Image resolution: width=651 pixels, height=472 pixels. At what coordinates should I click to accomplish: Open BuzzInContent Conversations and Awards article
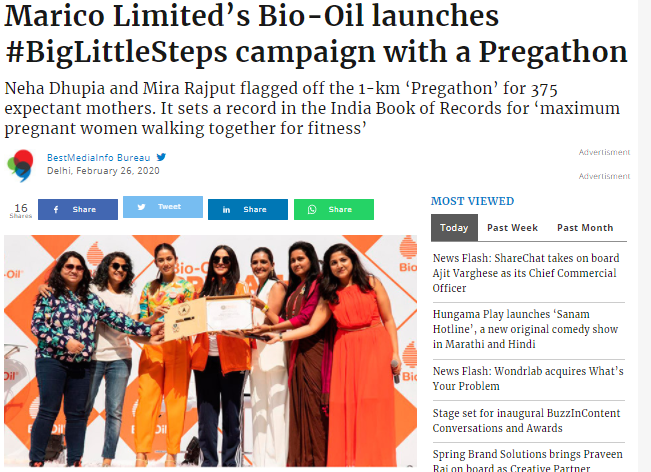(526, 421)
